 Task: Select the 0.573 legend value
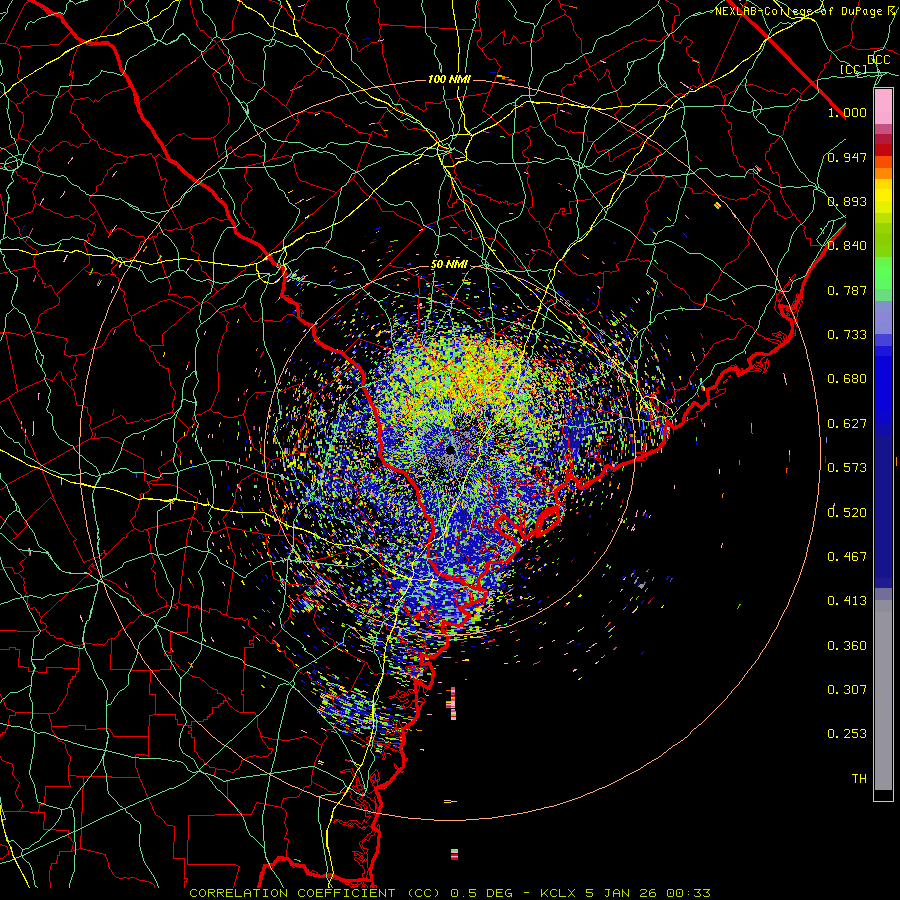[847, 468]
